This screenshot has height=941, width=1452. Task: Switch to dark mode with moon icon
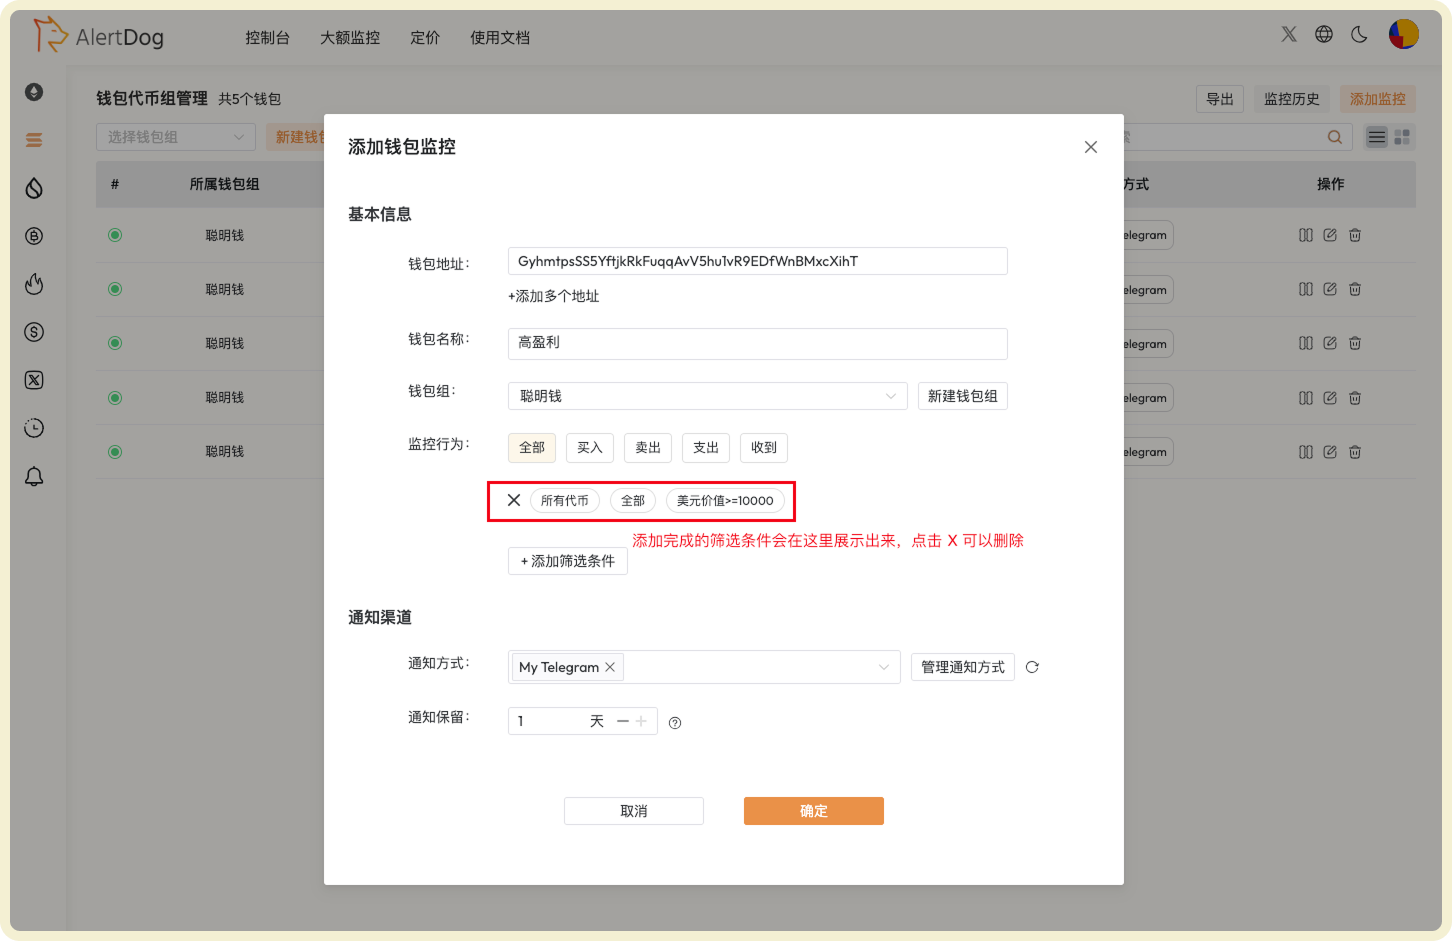click(x=1358, y=33)
